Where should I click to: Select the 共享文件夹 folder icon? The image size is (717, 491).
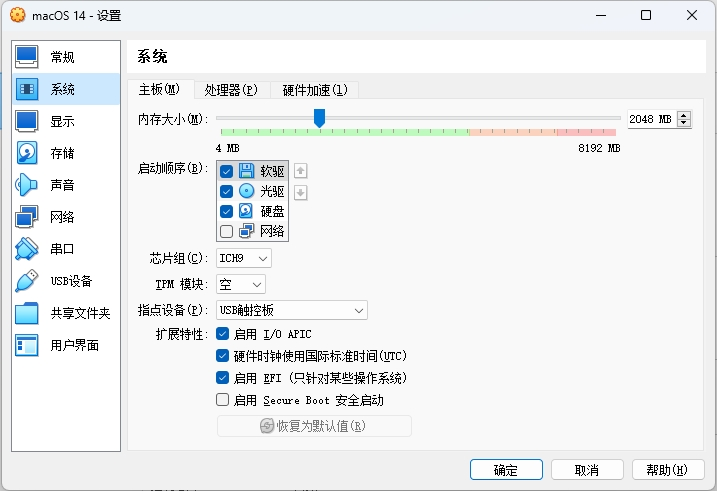click(27, 313)
